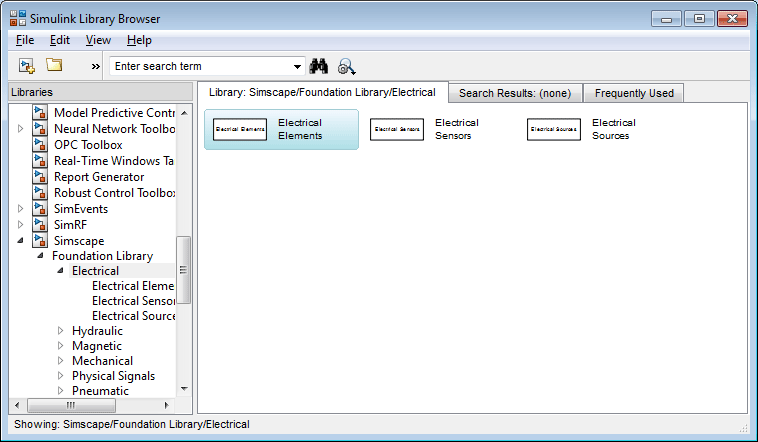Screen dimensions: 758x442
Task: Open the Help menu
Action: [139, 40]
